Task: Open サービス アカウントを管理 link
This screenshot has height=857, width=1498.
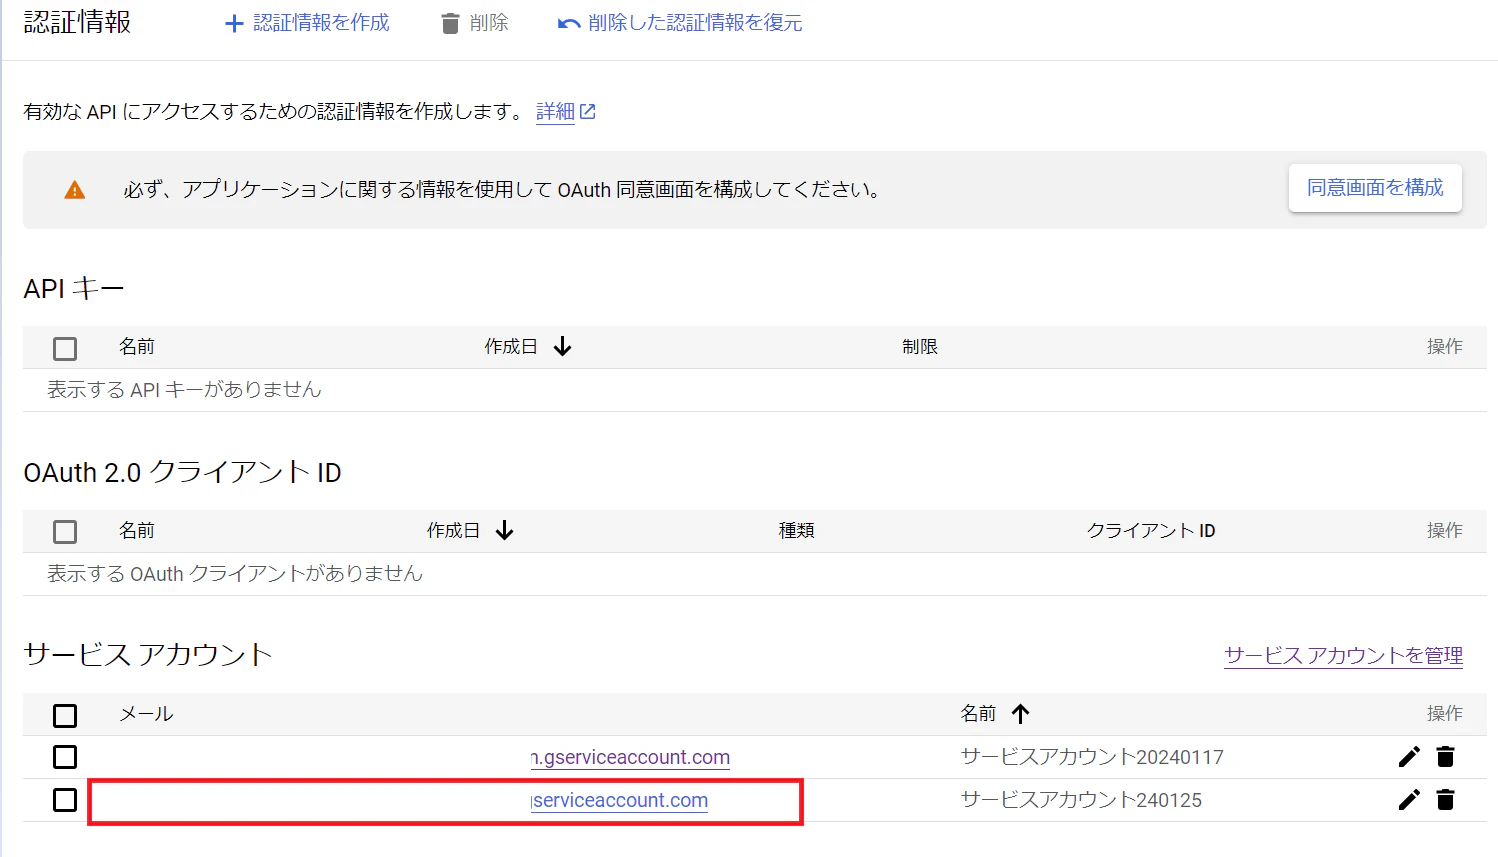Action: 1343,656
